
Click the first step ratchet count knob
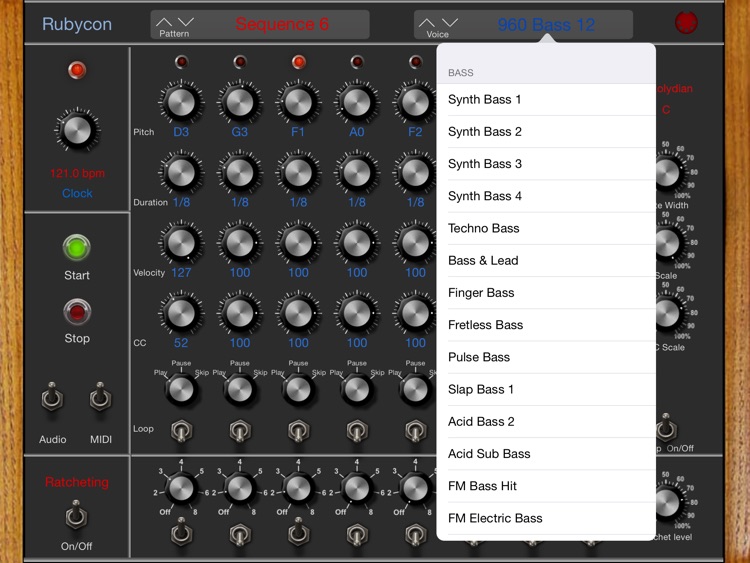coord(181,488)
